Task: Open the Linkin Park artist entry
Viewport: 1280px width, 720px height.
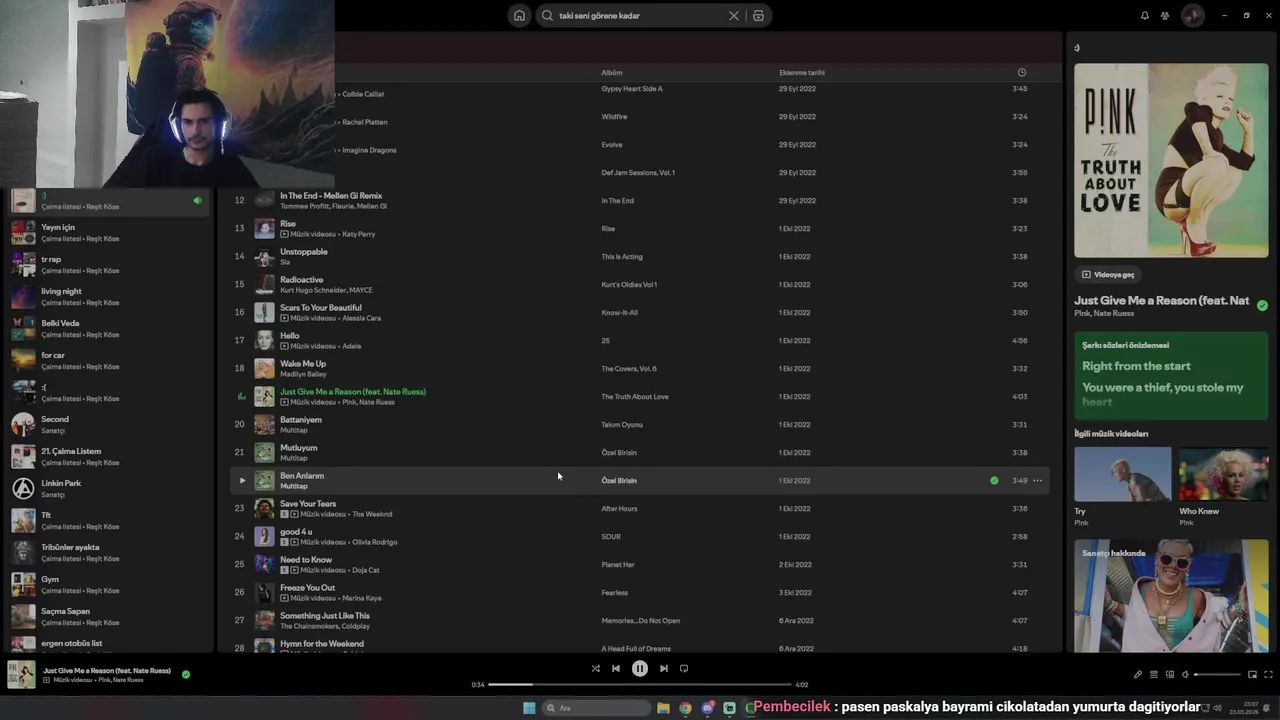Action: click(110, 488)
